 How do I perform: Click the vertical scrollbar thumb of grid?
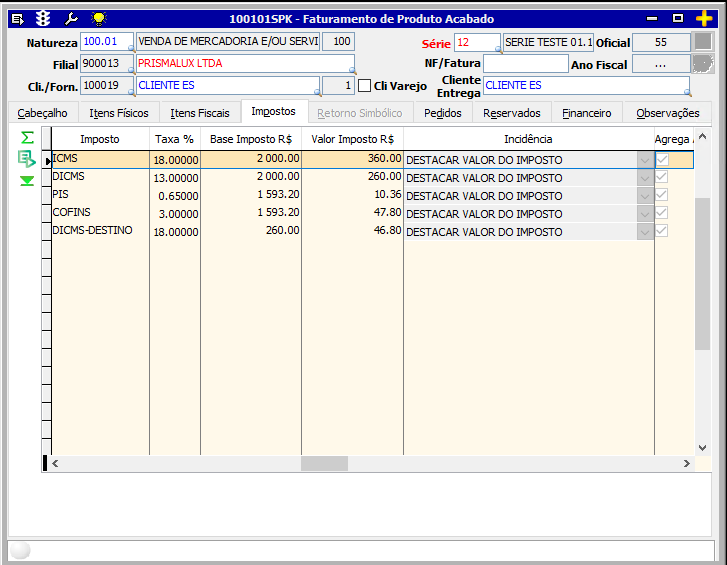coord(702,273)
